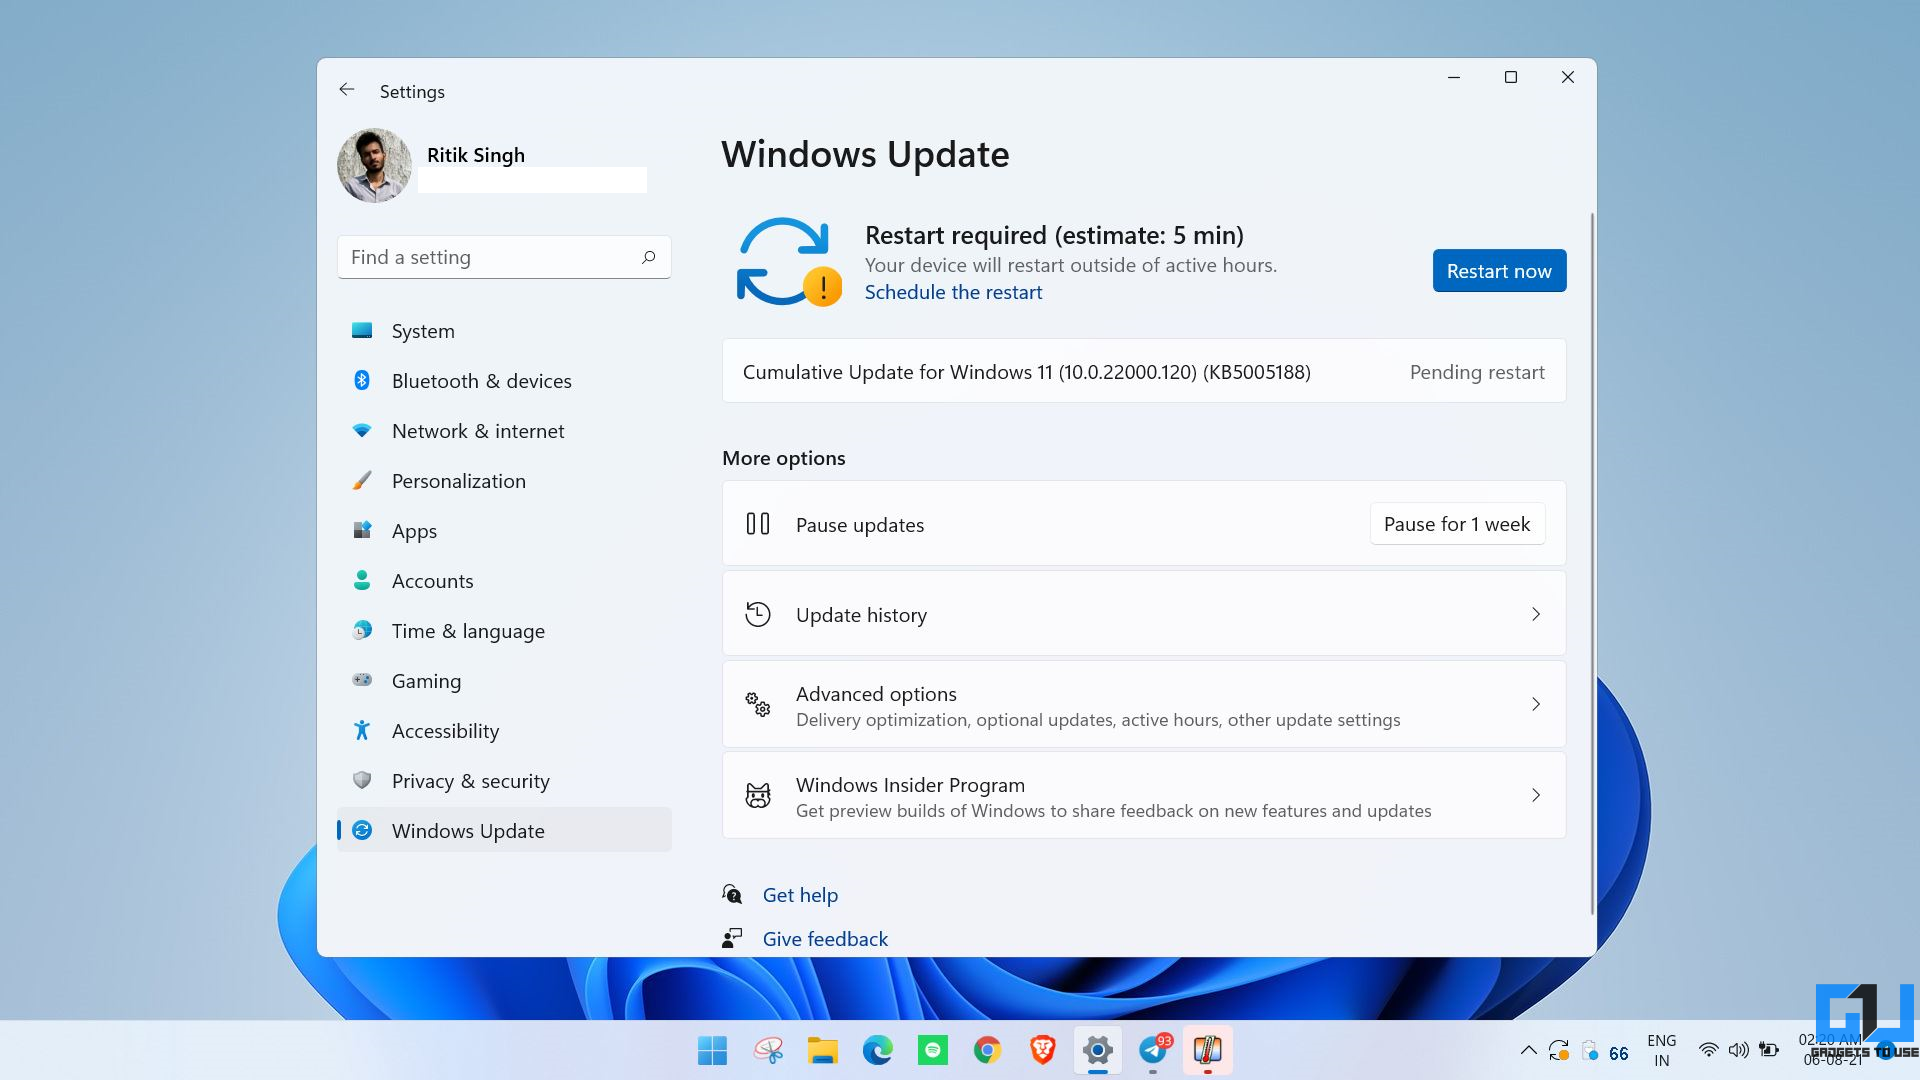Open Accessibility settings
Viewport: 1920px width, 1080px height.
point(504,731)
